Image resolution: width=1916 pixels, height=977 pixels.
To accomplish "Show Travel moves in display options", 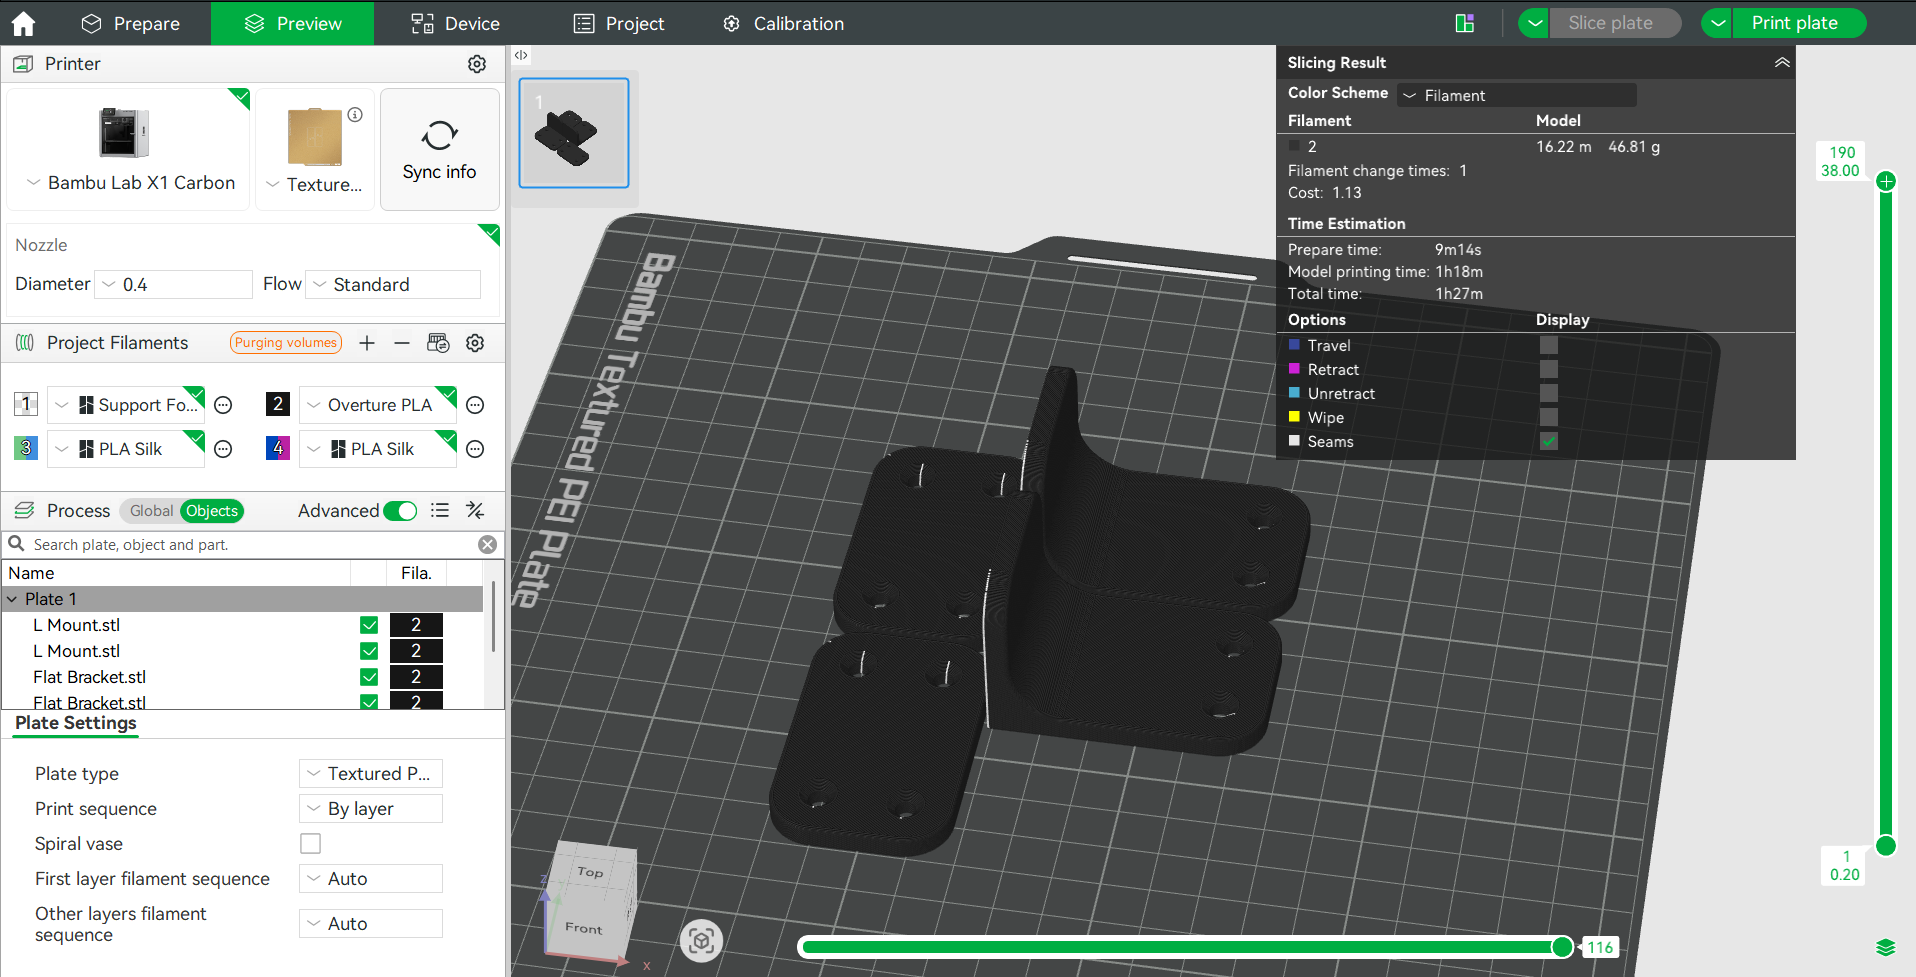I will (1548, 345).
